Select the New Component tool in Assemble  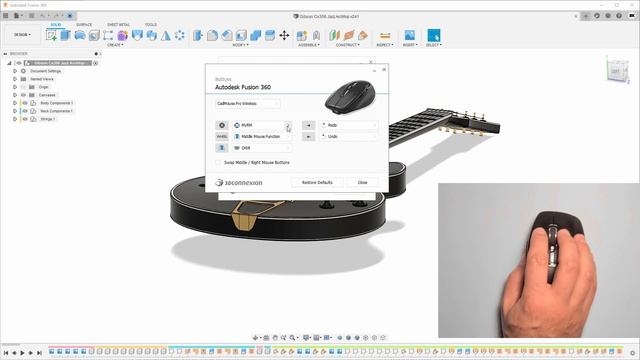tap(302, 36)
